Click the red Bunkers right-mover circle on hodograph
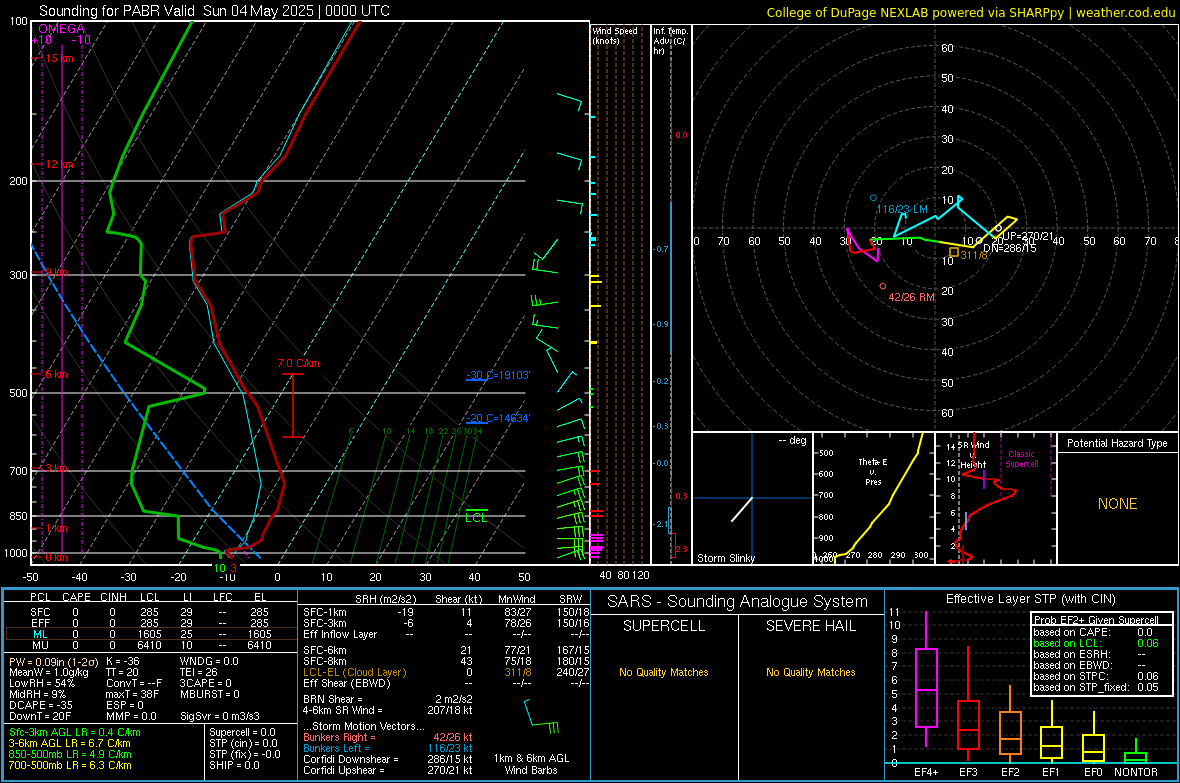 click(883, 286)
